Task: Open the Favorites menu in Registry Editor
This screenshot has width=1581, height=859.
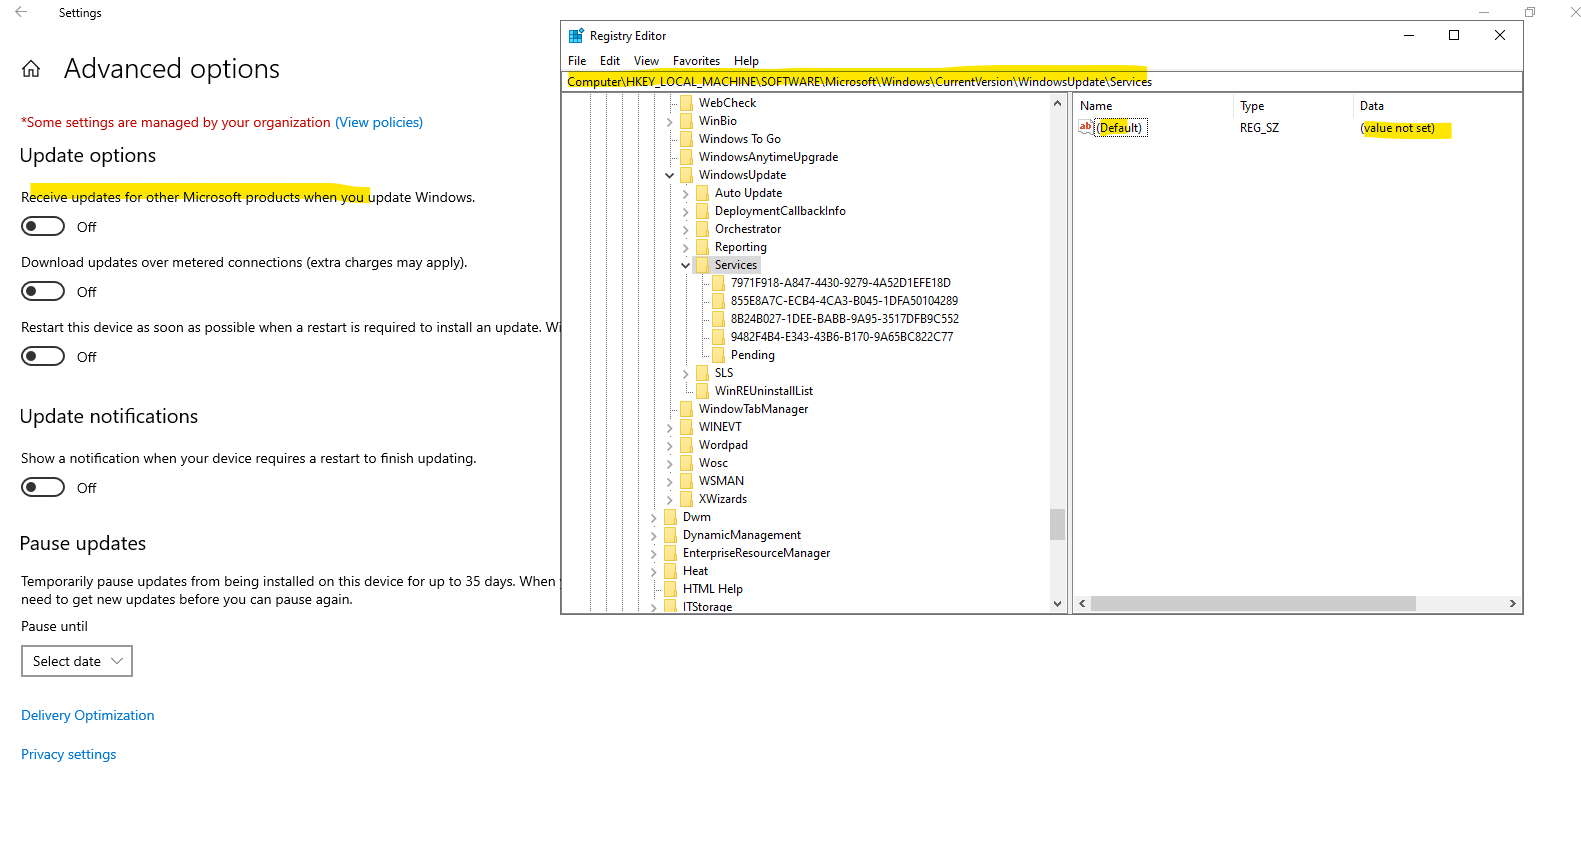Action: tap(696, 61)
